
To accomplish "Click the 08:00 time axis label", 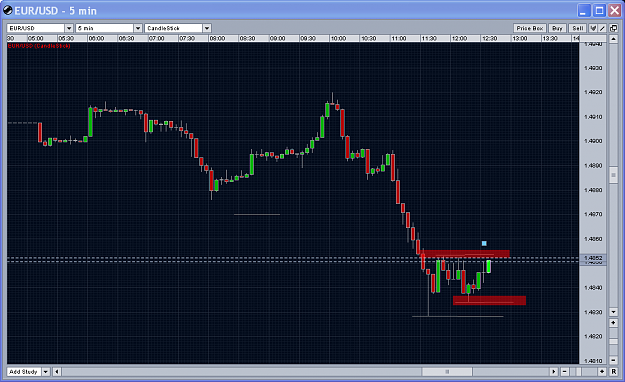I will (217, 39).
